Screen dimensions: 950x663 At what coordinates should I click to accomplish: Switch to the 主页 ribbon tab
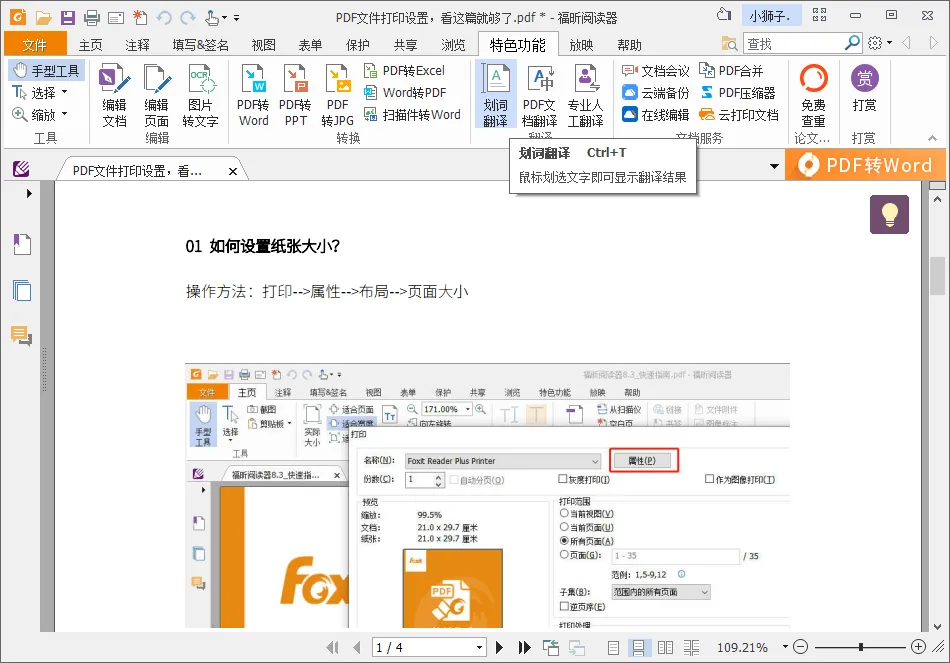pyautogui.click(x=90, y=45)
